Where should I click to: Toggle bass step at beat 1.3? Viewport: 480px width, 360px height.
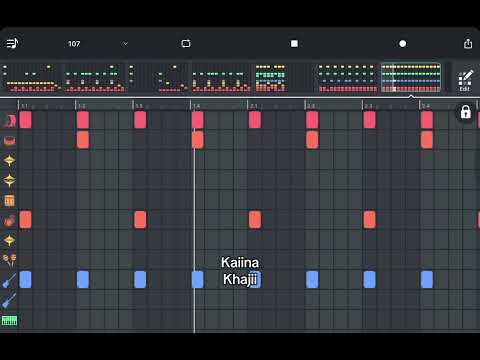(x=140, y=280)
